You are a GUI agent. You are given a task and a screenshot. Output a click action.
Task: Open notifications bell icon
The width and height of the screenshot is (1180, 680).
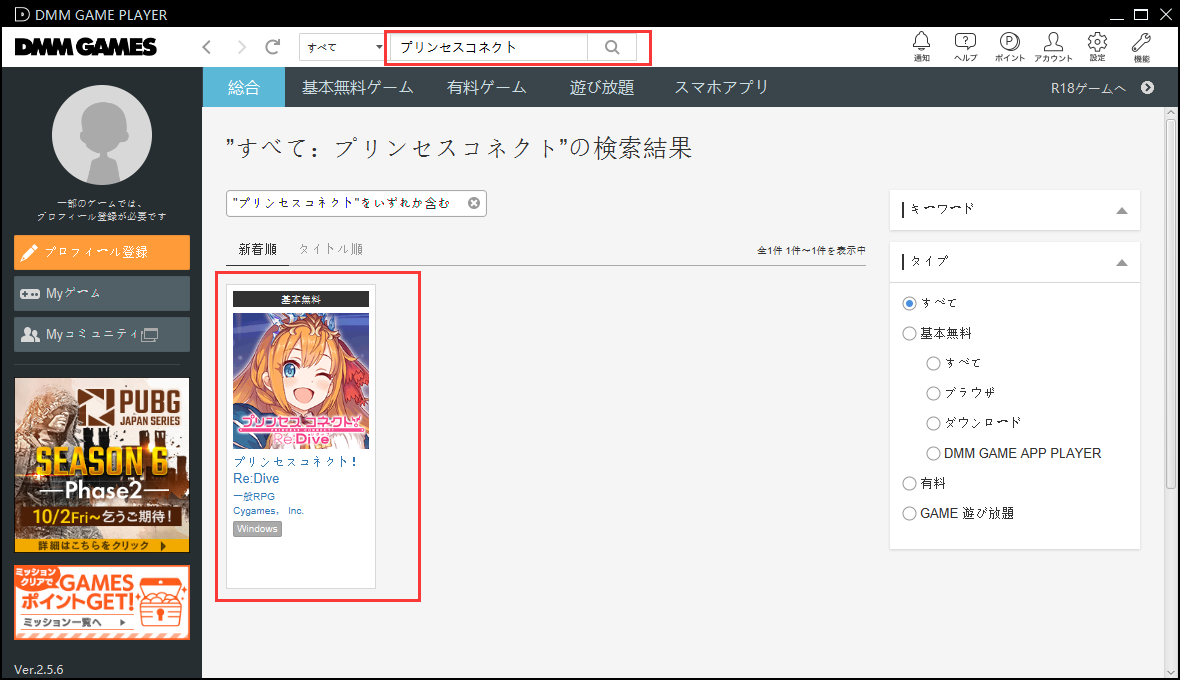tap(921, 46)
